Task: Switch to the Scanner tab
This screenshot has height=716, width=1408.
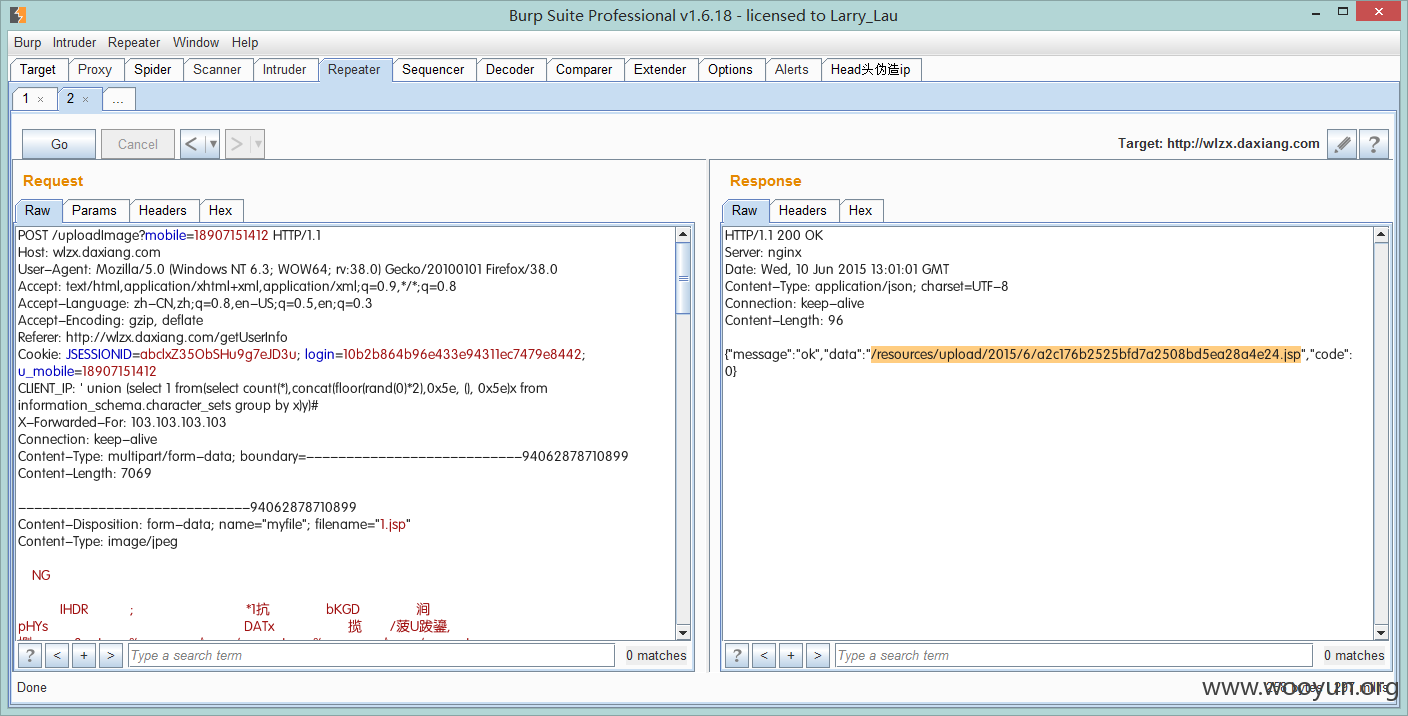Action: click(217, 69)
